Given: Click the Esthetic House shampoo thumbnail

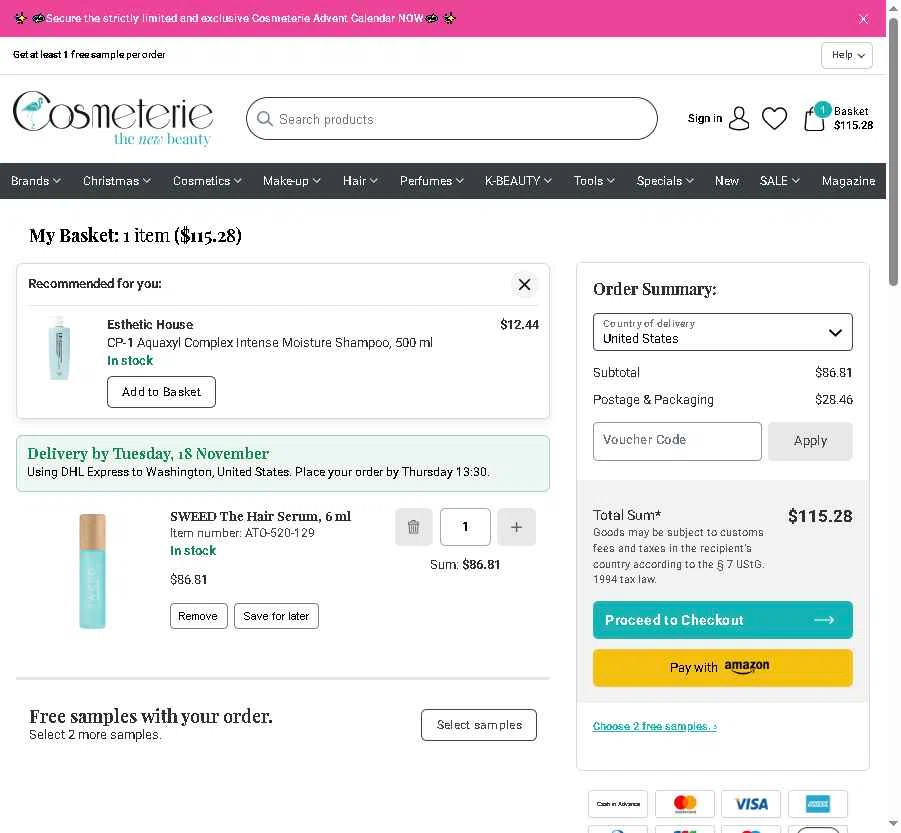Looking at the screenshot, I should 59,348.
